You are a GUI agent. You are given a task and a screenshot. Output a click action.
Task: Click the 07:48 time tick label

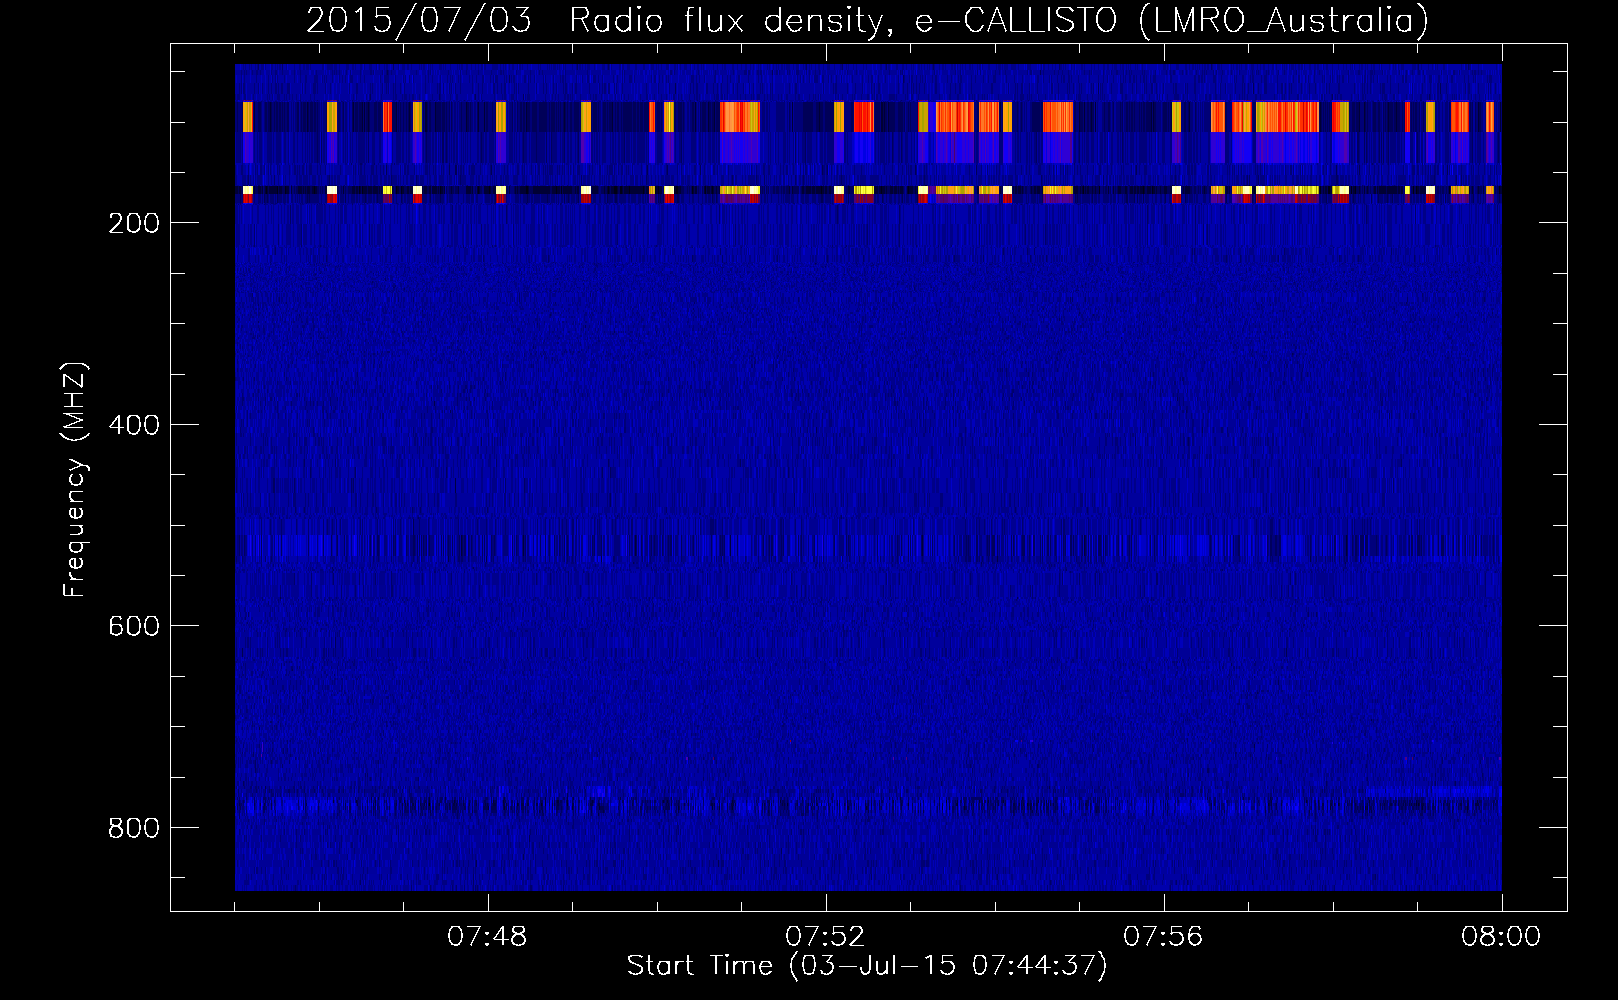click(487, 937)
